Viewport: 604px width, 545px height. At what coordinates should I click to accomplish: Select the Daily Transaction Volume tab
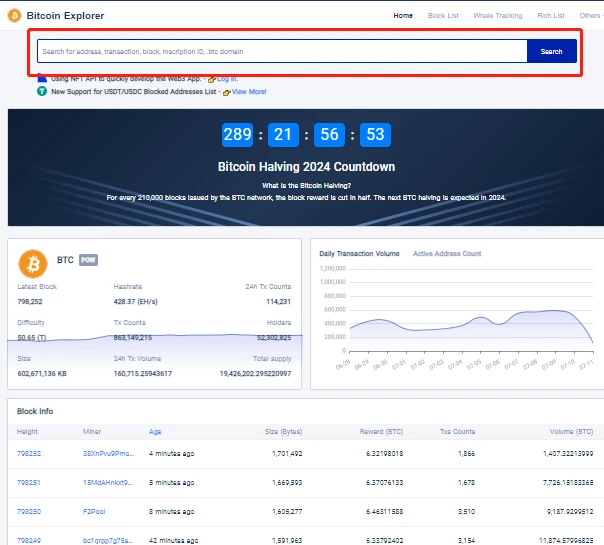(x=359, y=254)
